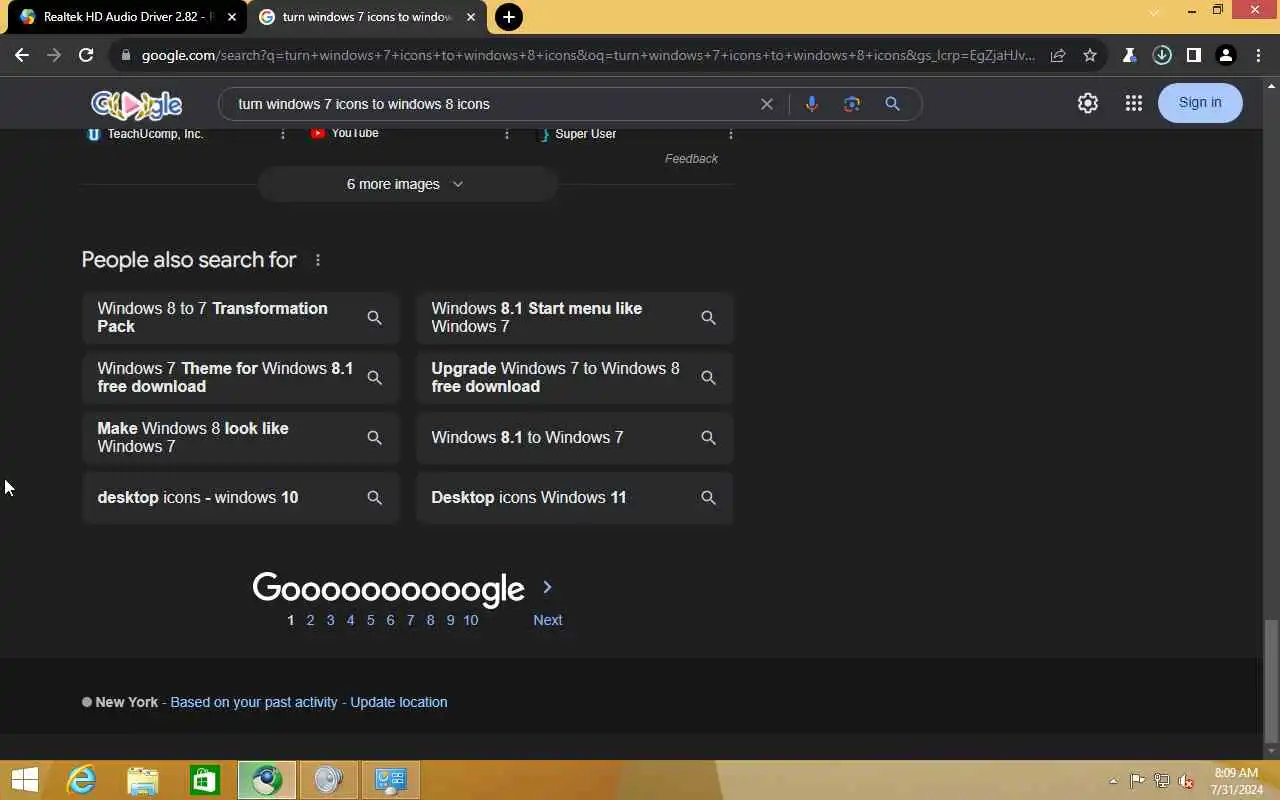Open options for Super User result
The height and width of the screenshot is (800, 1280).
pos(731,134)
